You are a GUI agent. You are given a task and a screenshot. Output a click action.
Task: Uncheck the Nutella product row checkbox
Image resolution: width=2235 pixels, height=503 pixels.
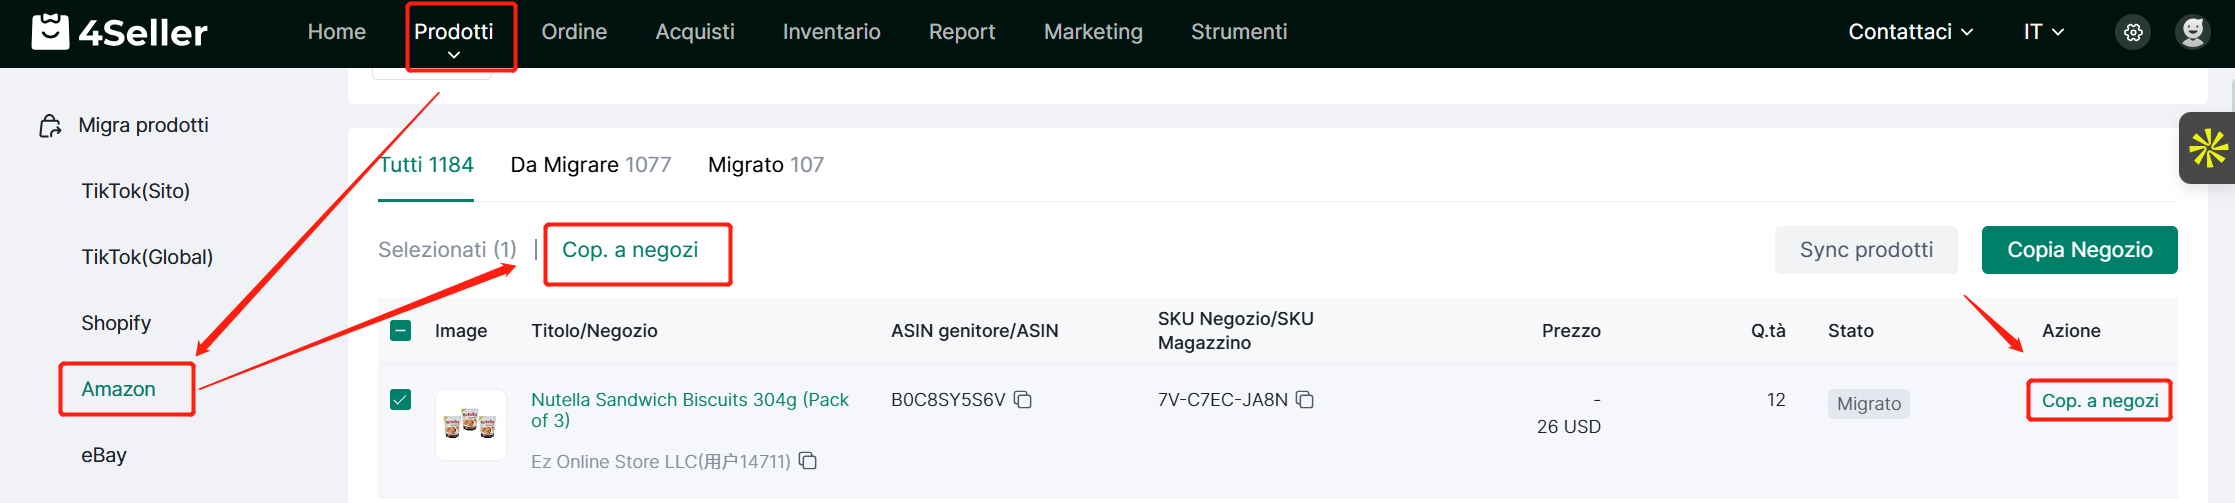400,400
